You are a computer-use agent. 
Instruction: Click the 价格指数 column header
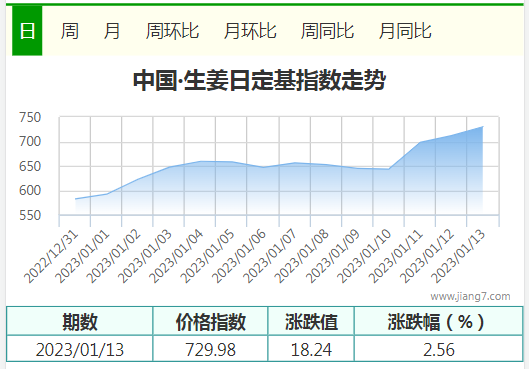[211, 321]
